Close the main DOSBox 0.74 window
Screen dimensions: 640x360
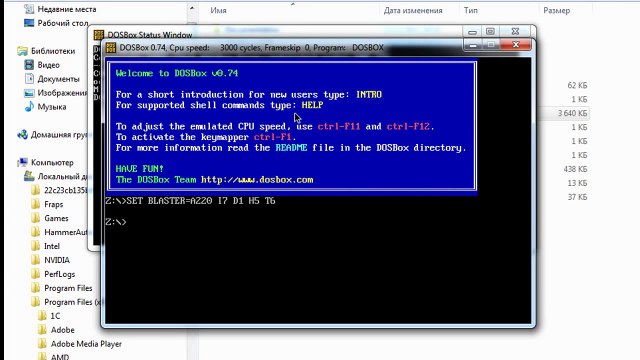516,44
